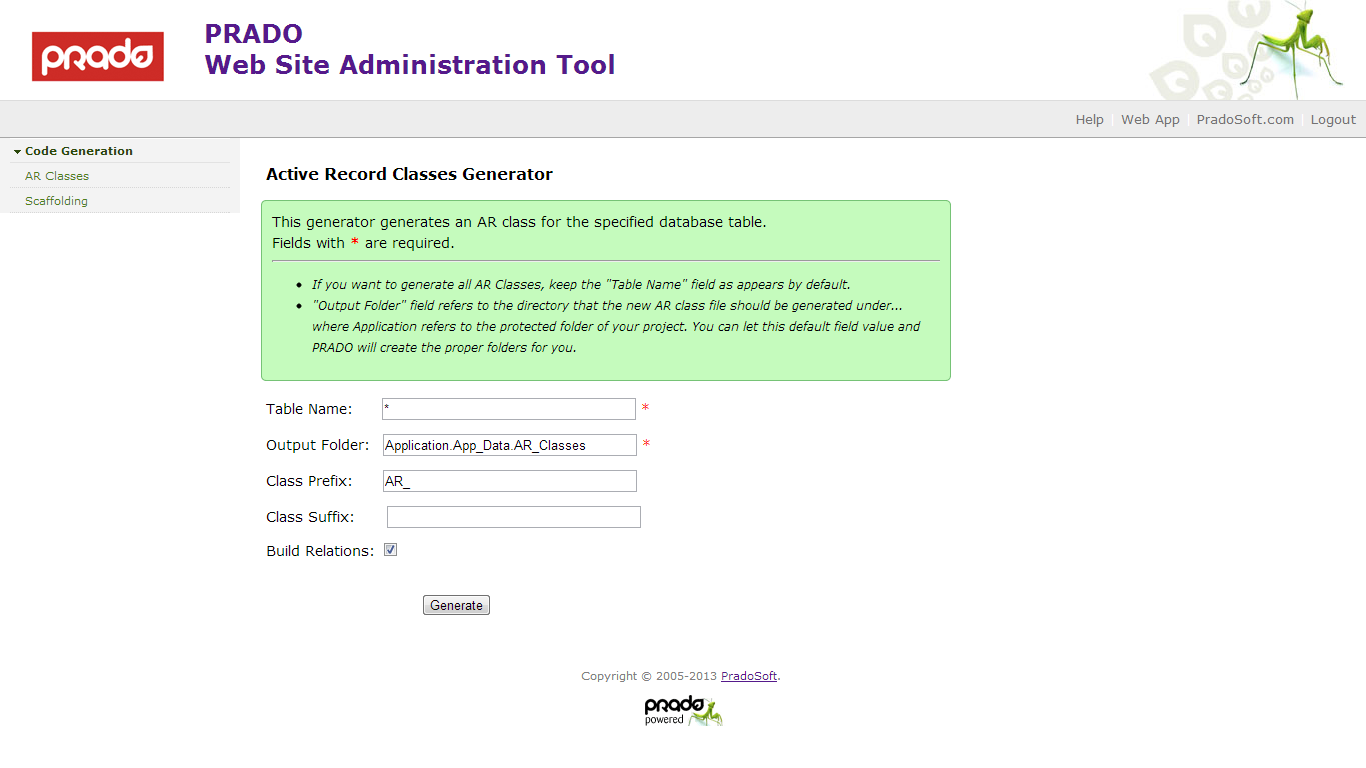The width and height of the screenshot is (1366, 768).
Task: Open the Scaffolding sidebar item
Action: [56, 201]
